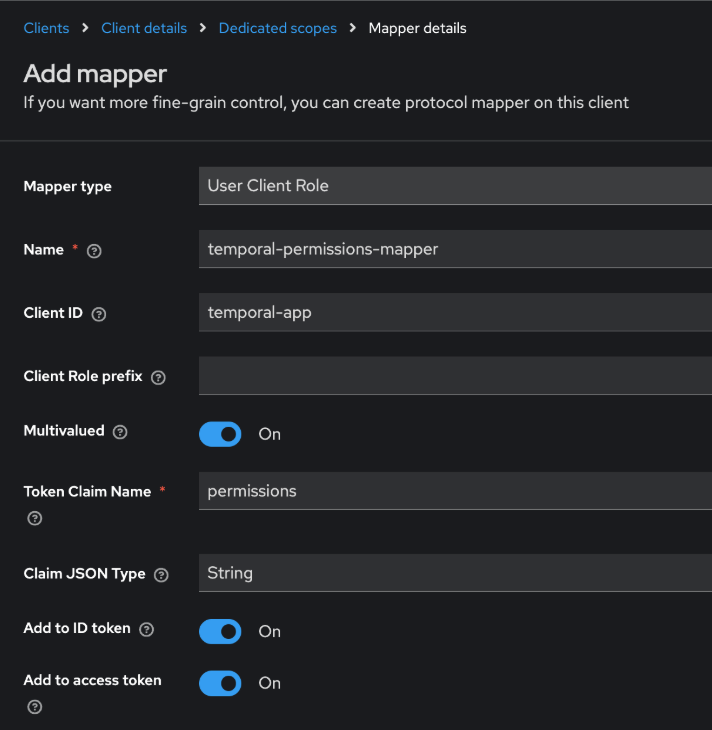Open help icon next to Name label
This screenshot has height=730, width=712.
click(94, 251)
